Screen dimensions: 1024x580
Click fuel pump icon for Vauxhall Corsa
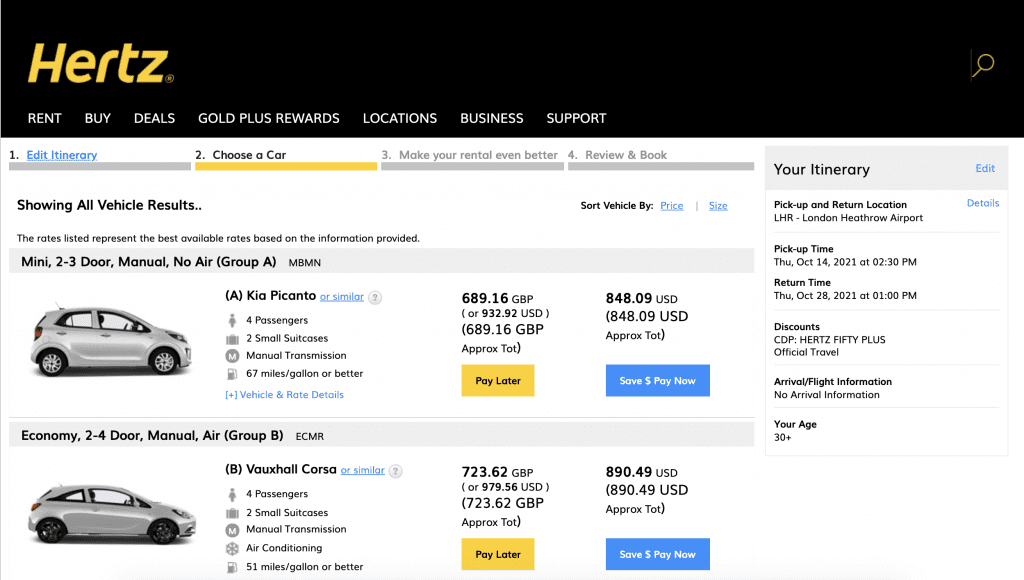[232, 567]
